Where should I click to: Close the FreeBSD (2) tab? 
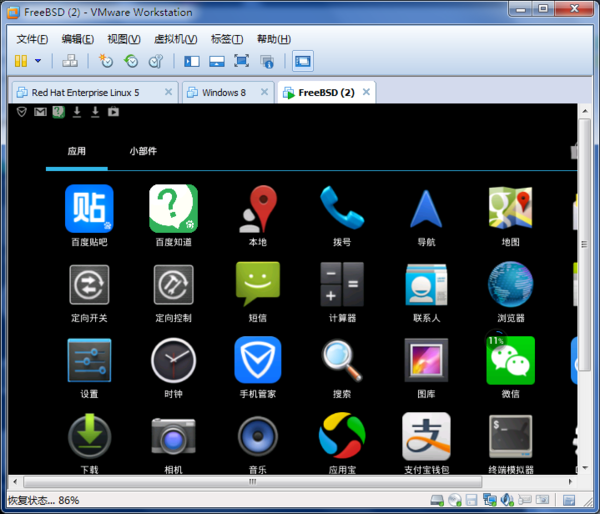pyautogui.click(x=367, y=92)
